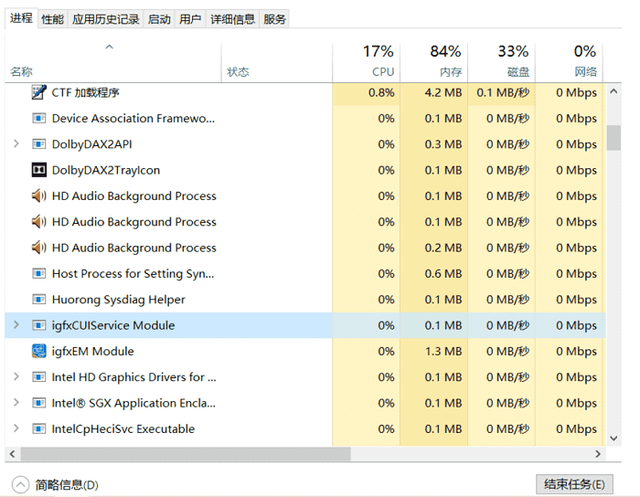640x497 pixels.
Task: Select the Device Association Framewo... row name
Action: (x=133, y=118)
